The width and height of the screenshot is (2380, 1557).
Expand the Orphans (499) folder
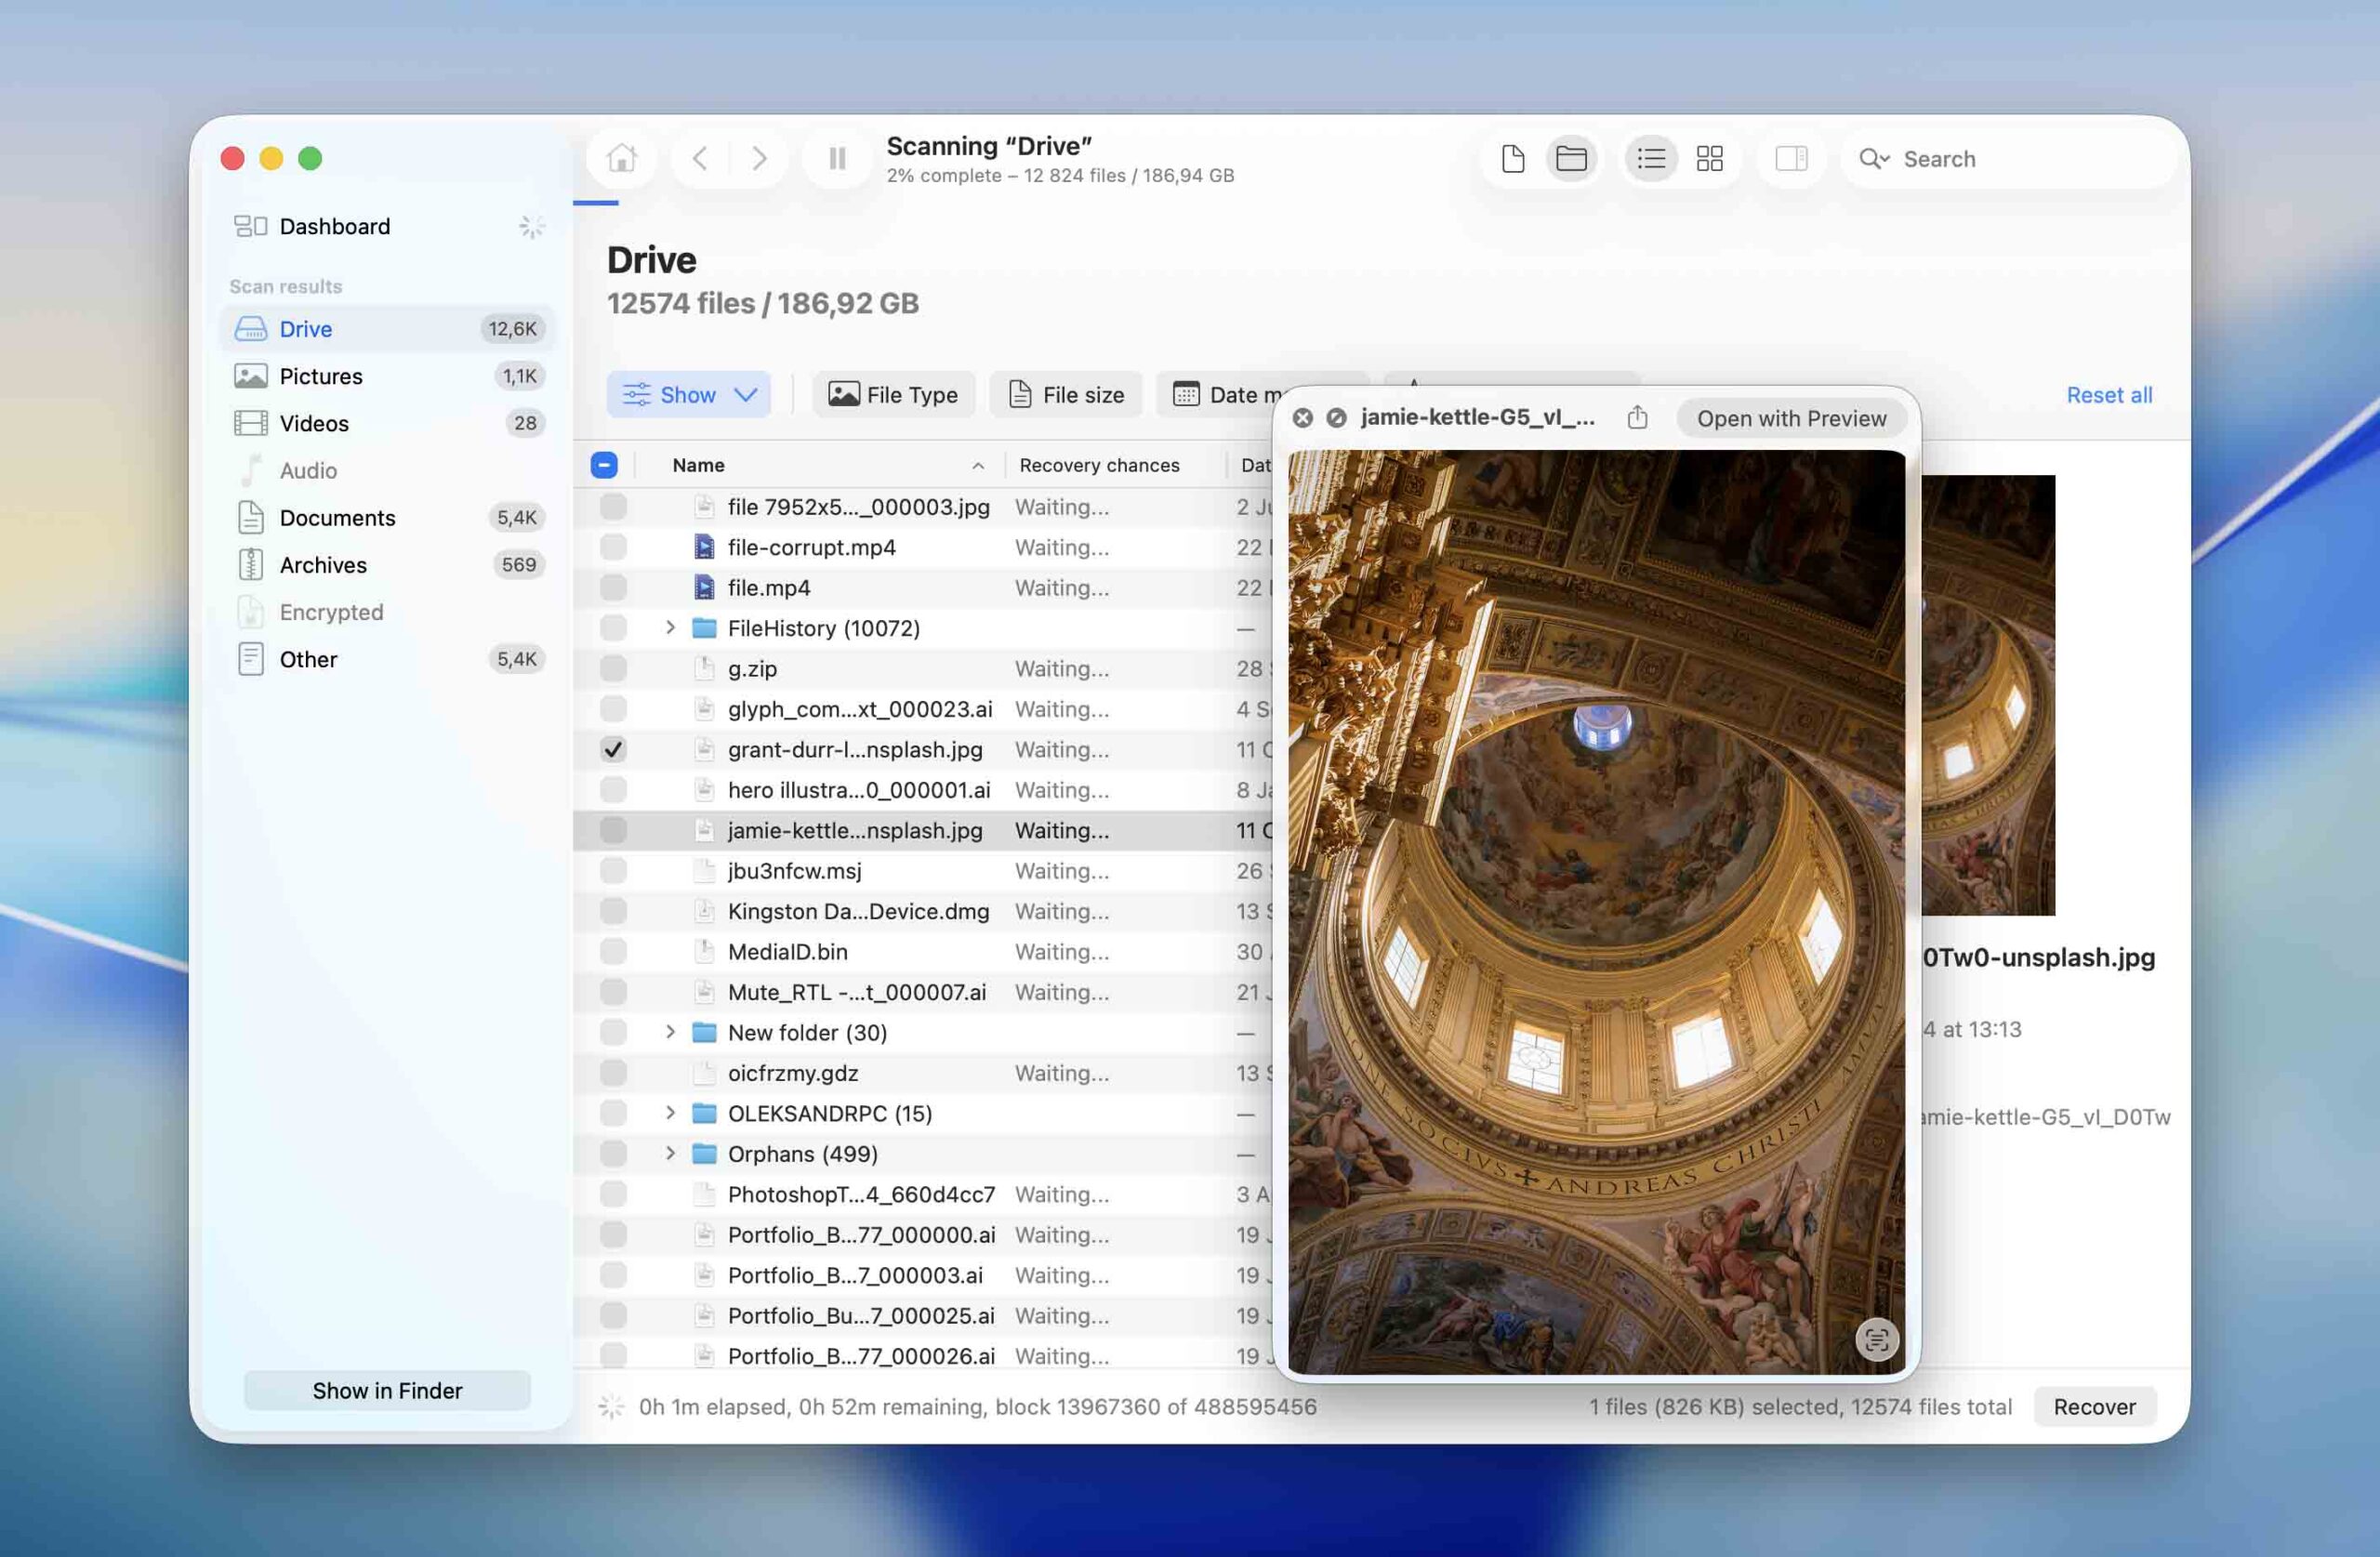coord(670,1153)
